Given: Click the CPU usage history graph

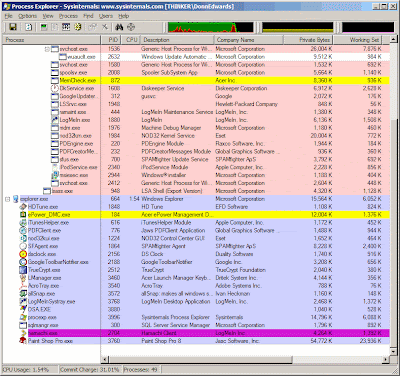Looking at the screenshot, I should (211, 27).
